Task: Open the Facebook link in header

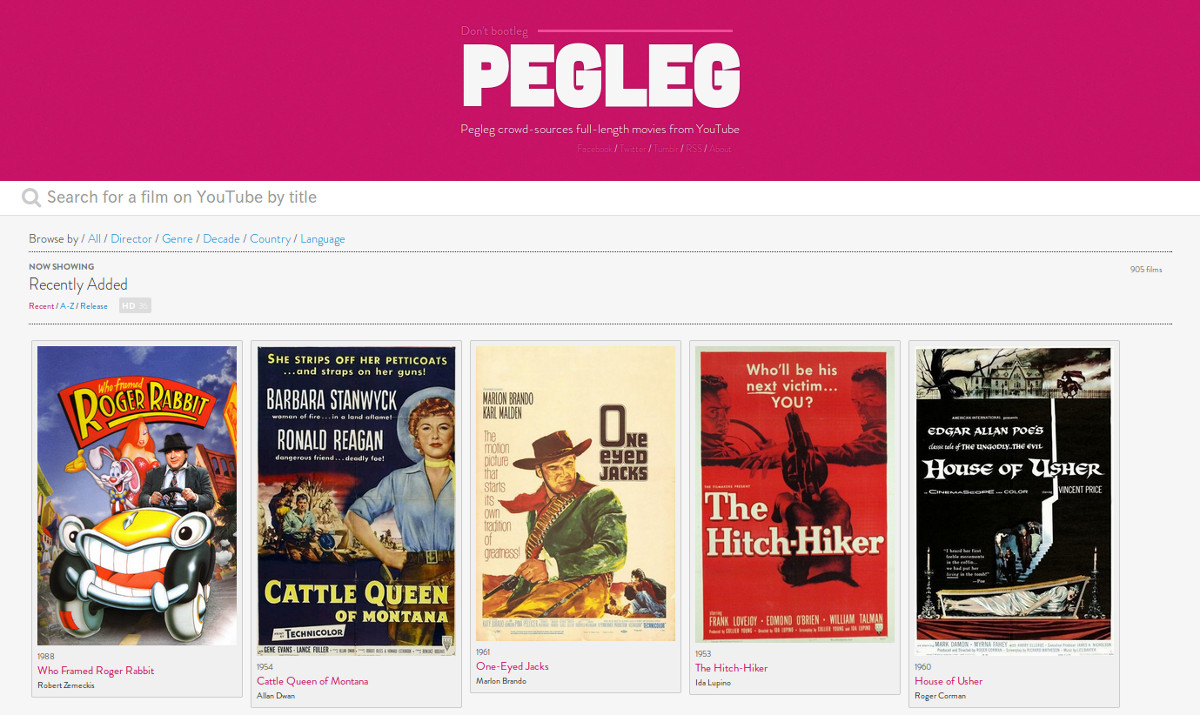Action: (594, 149)
